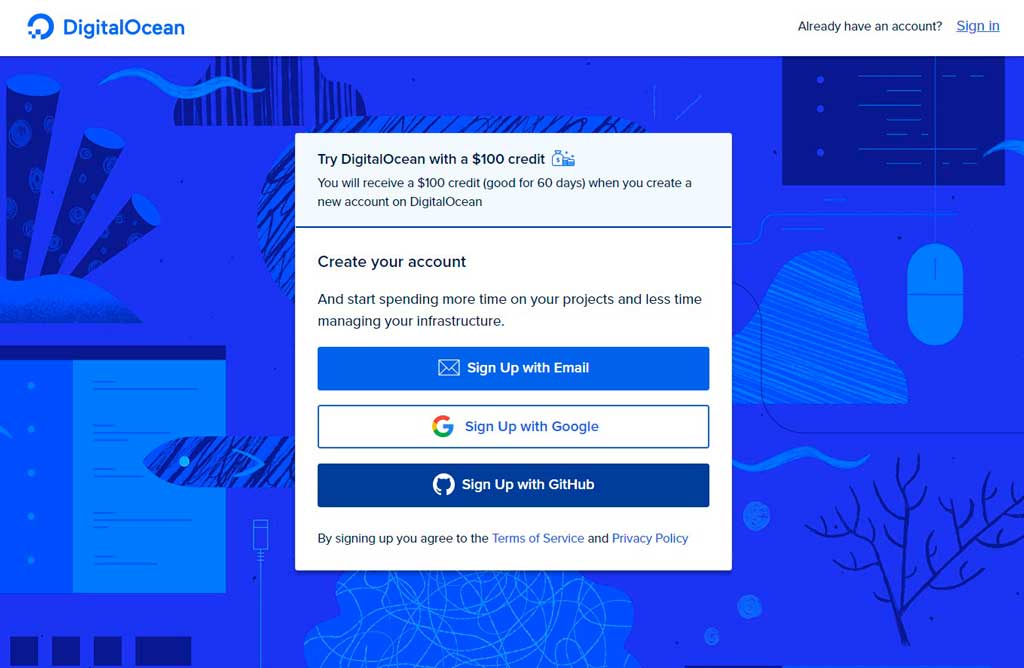
Task: Click the DigitalOcean wordmark text
Action: pos(123,27)
